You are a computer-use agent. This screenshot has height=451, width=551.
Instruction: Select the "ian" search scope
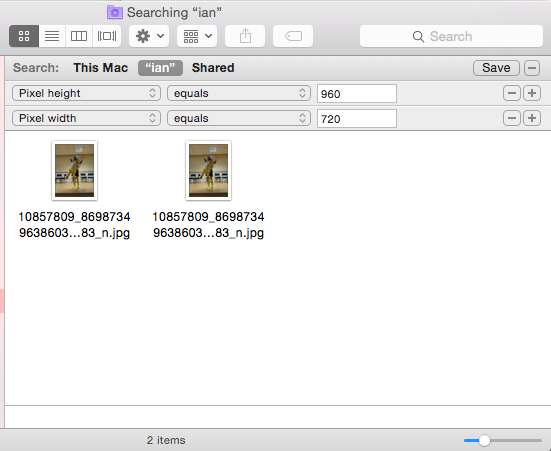click(x=160, y=67)
